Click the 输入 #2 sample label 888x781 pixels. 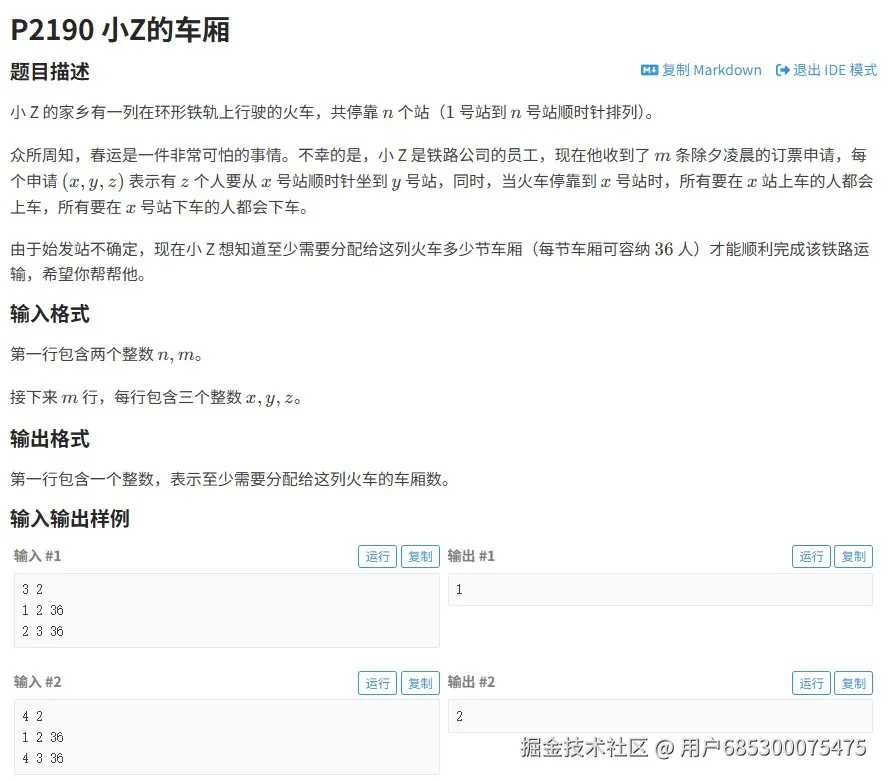37,683
